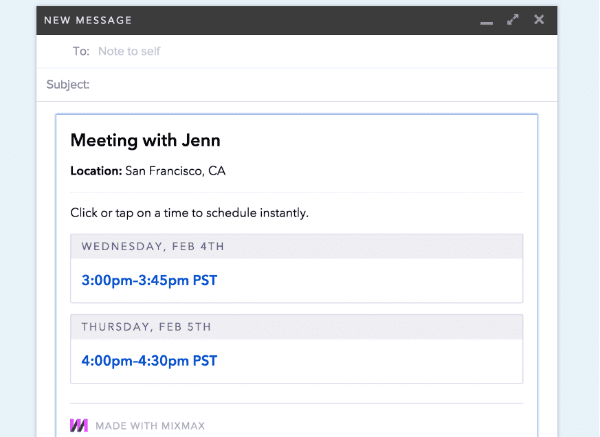Click the Mixmax logo icon

79,425
